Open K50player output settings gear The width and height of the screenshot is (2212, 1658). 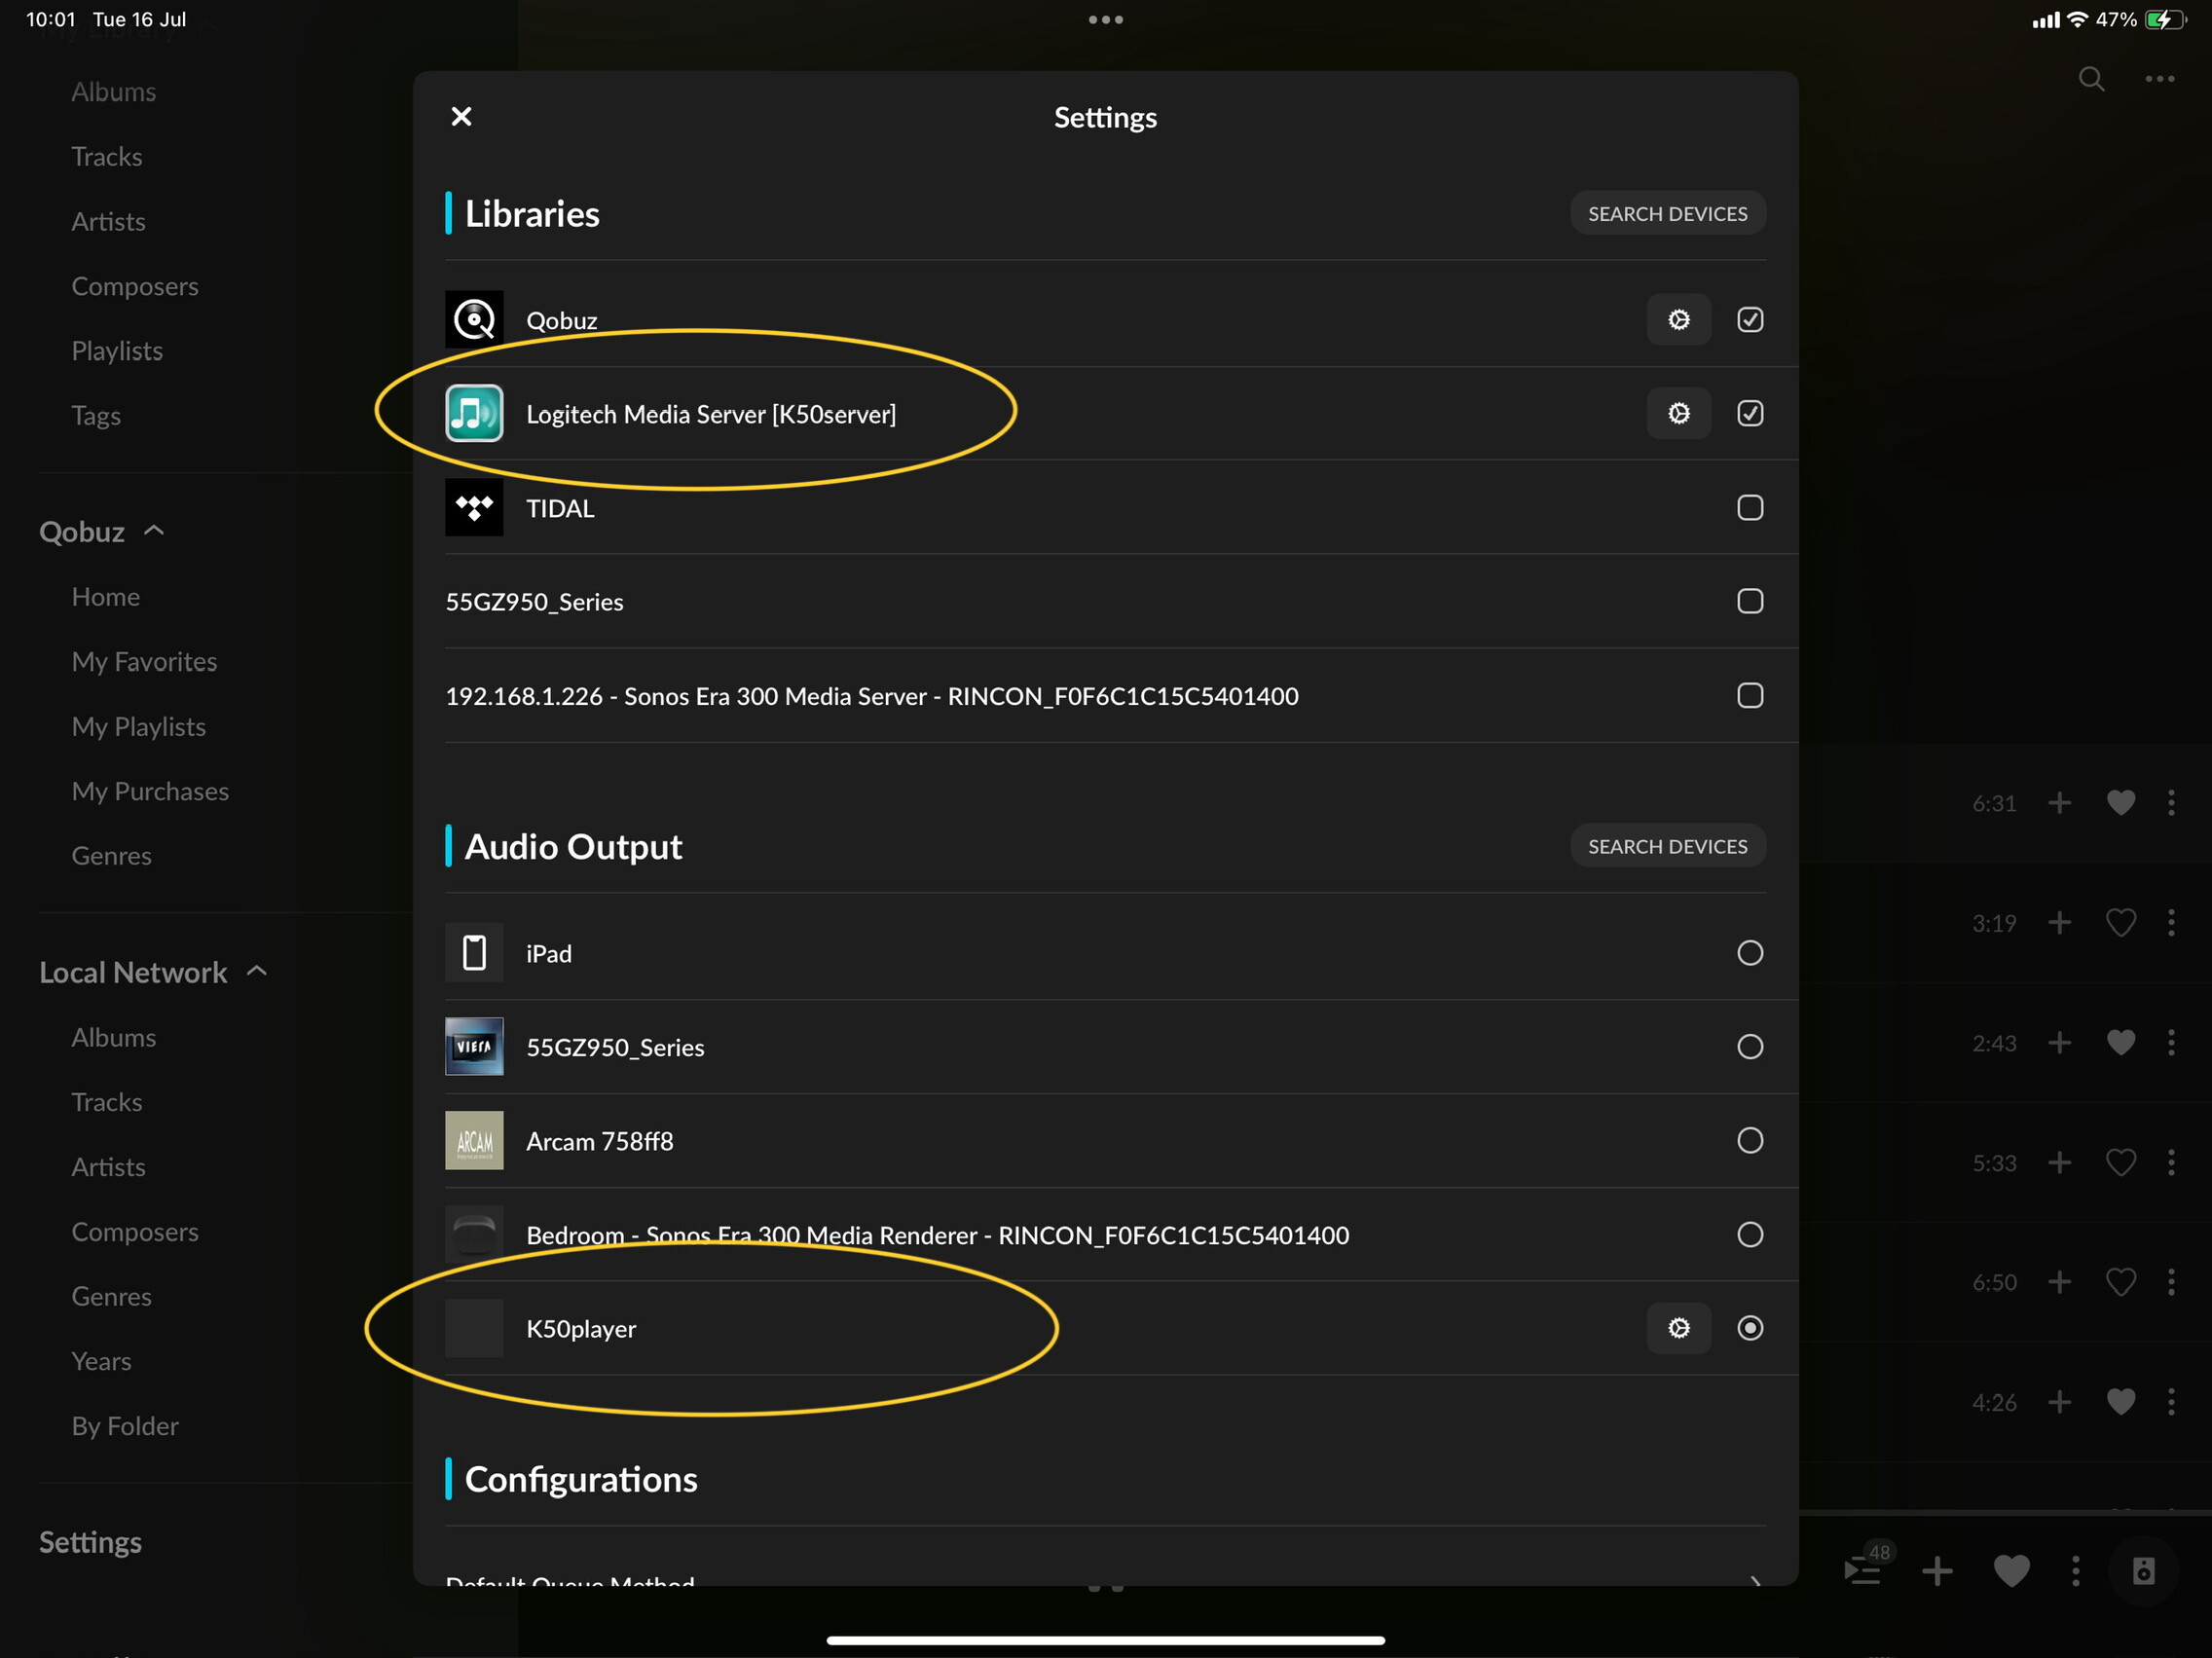point(1678,1328)
